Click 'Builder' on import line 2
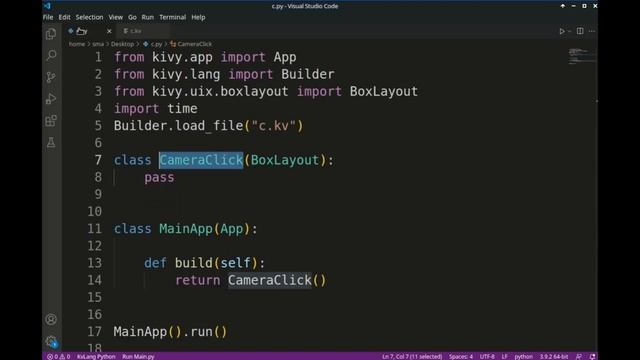The height and width of the screenshot is (360, 640). tap(308, 74)
